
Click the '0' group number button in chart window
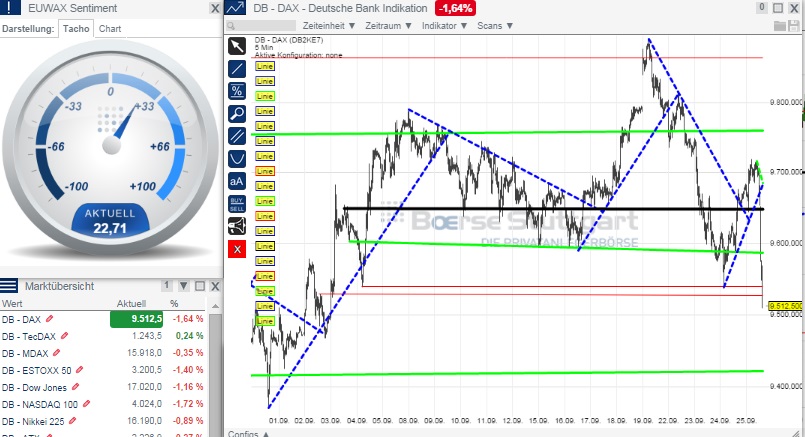pos(762,7)
